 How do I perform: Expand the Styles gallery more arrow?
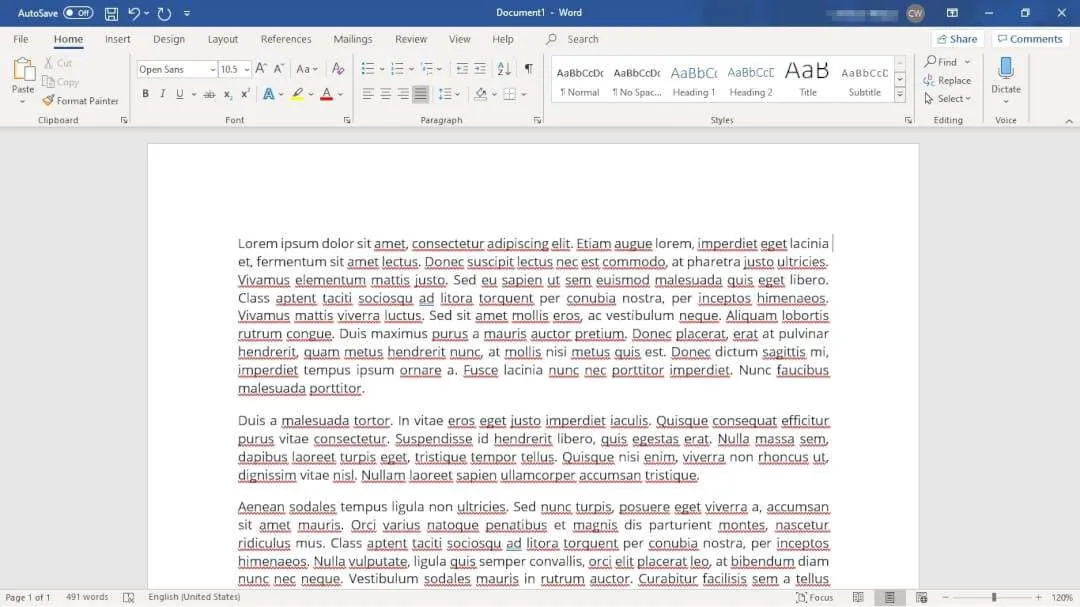click(x=900, y=94)
